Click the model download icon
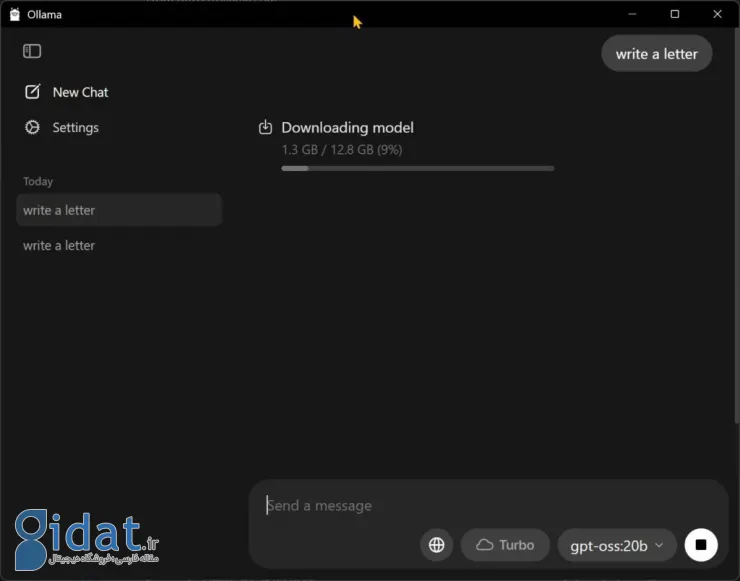740x581 pixels. (x=265, y=127)
